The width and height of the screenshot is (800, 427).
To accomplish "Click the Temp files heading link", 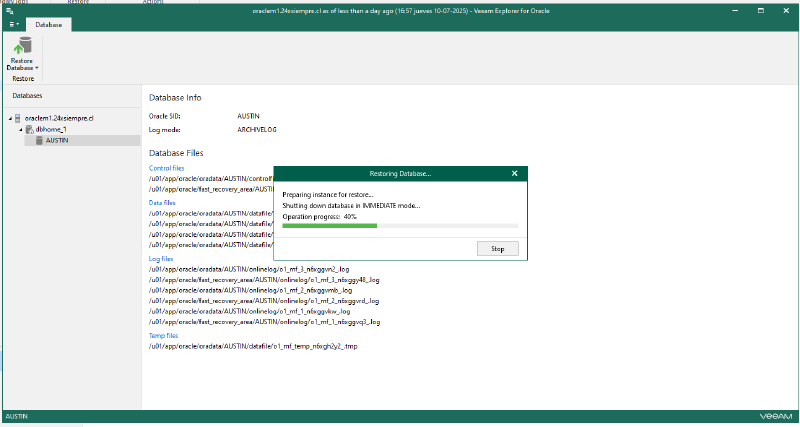I will point(163,336).
